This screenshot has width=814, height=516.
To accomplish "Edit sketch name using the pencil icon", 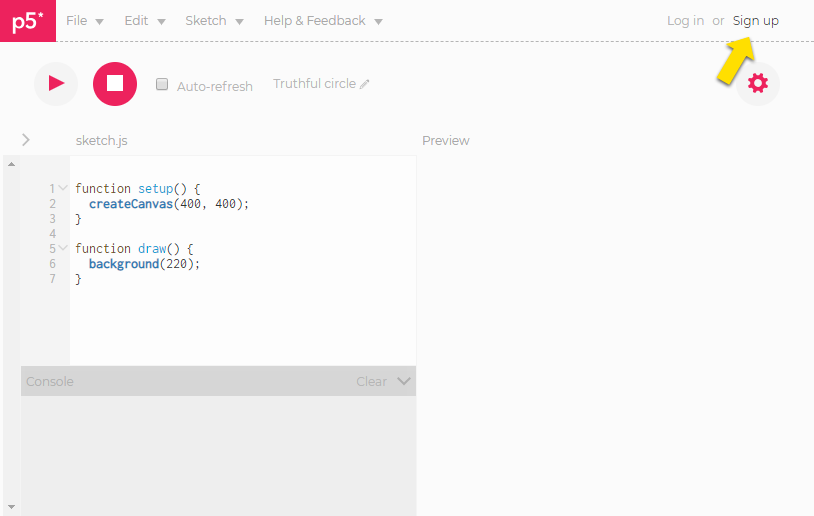I will (364, 84).
